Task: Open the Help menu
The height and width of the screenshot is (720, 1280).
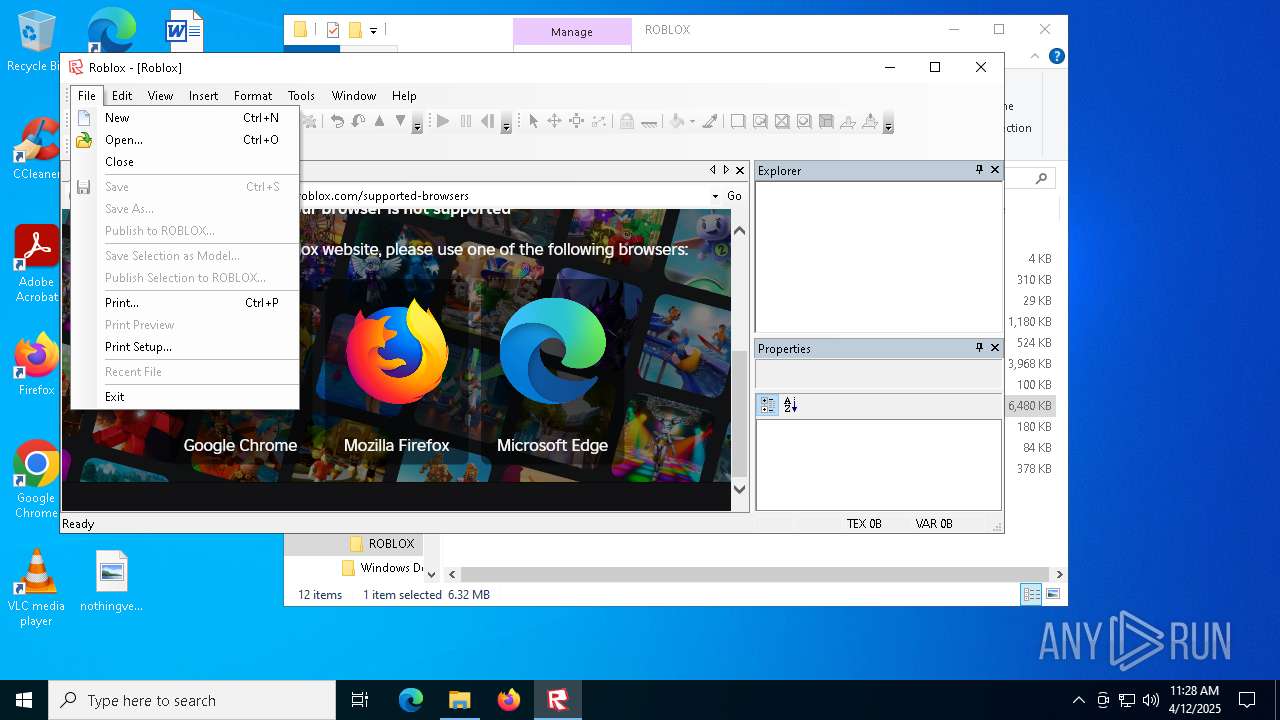Action: (404, 96)
